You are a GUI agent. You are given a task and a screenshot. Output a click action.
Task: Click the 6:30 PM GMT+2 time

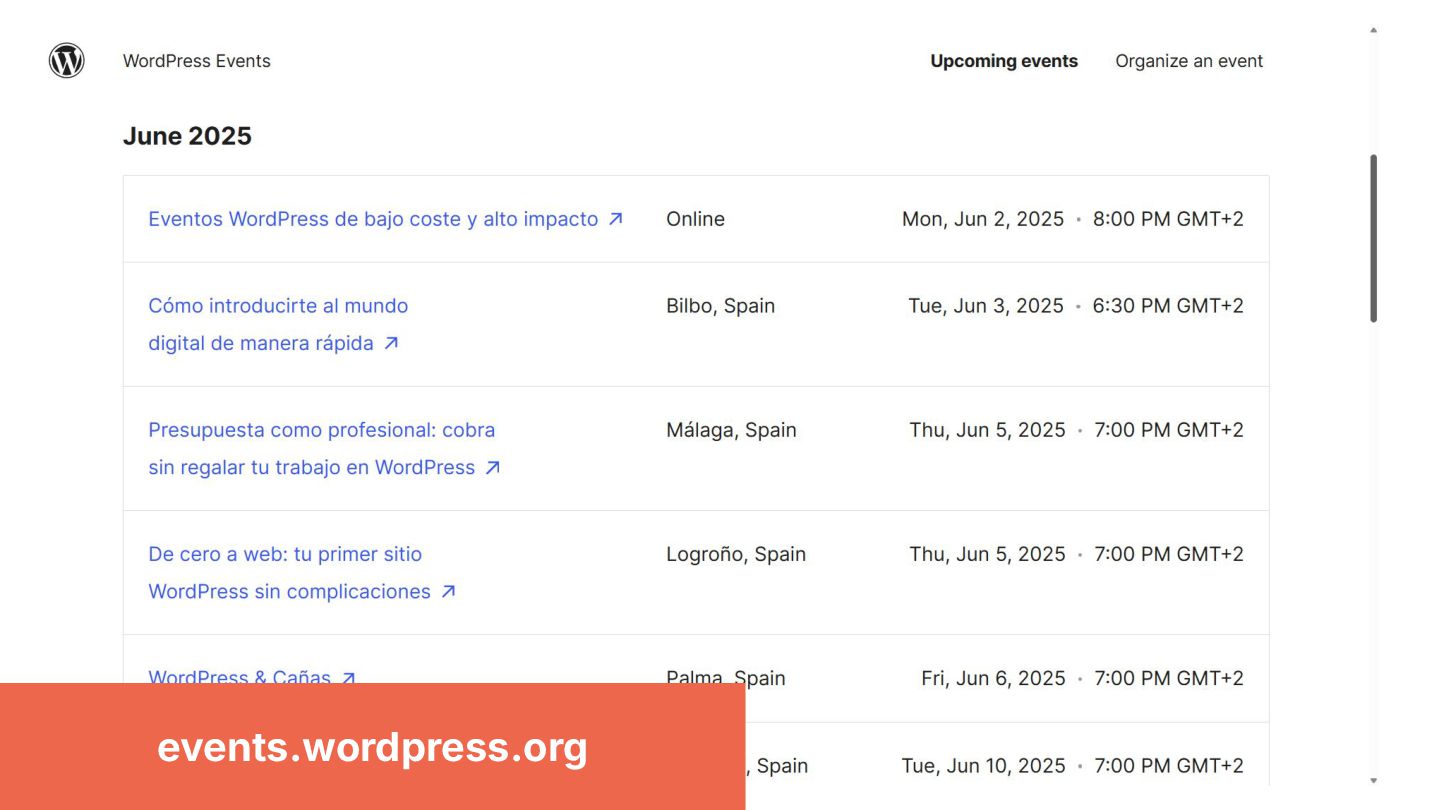(x=1168, y=306)
